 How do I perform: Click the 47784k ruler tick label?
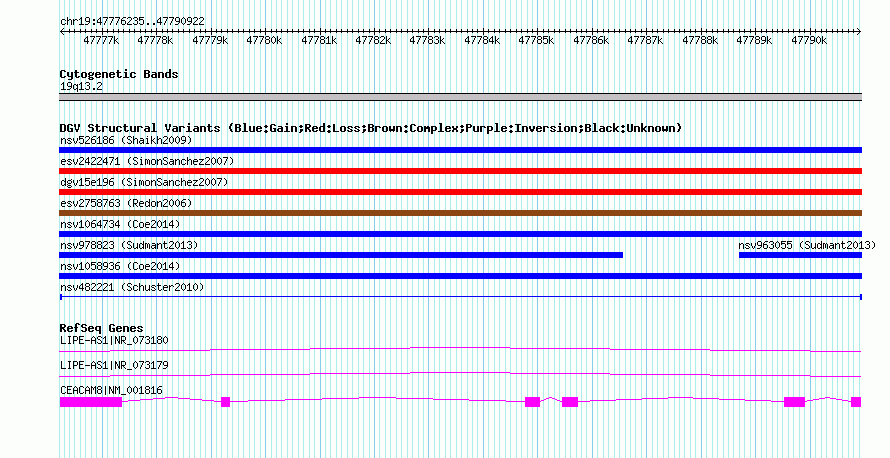pos(482,41)
